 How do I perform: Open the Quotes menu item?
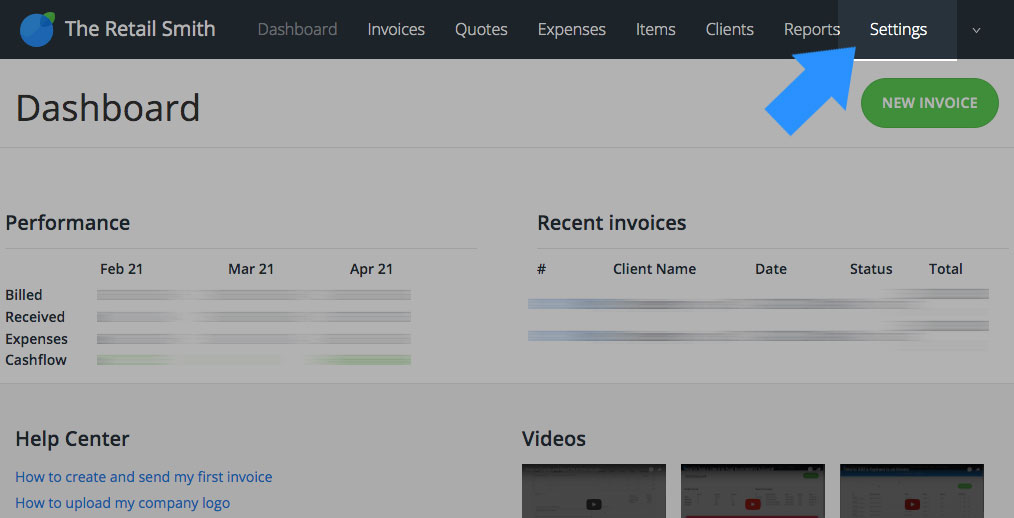[x=481, y=29]
